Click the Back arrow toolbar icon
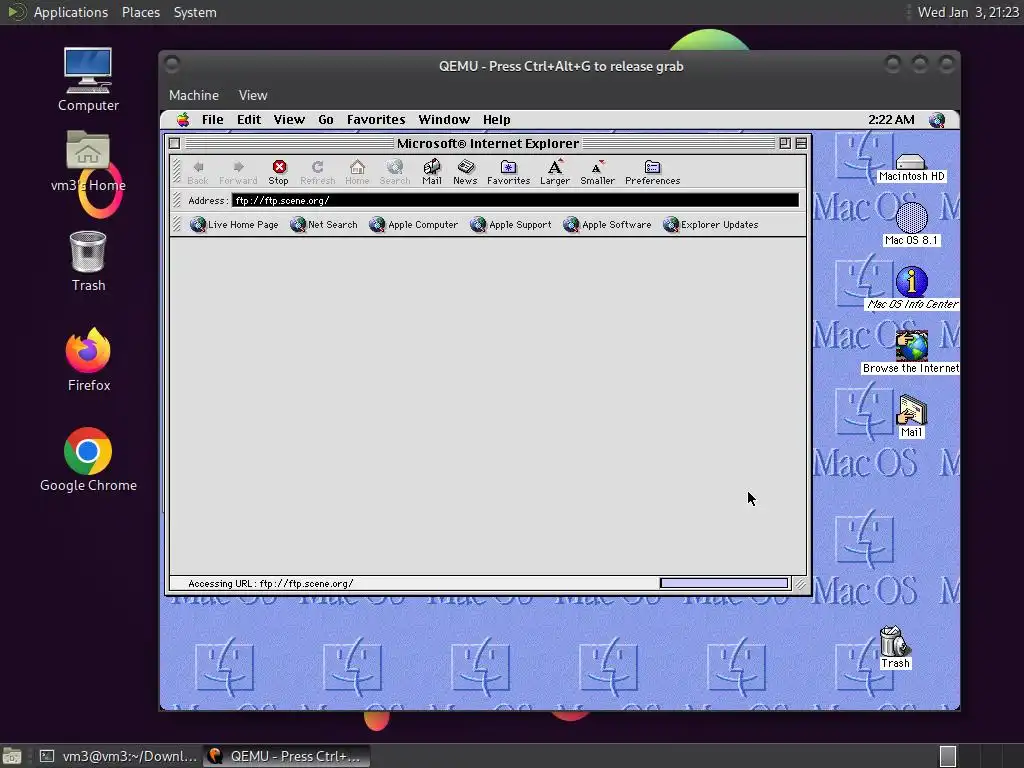This screenshot has width=1024, height=768. pyautogui.click(x=198, y=172)
